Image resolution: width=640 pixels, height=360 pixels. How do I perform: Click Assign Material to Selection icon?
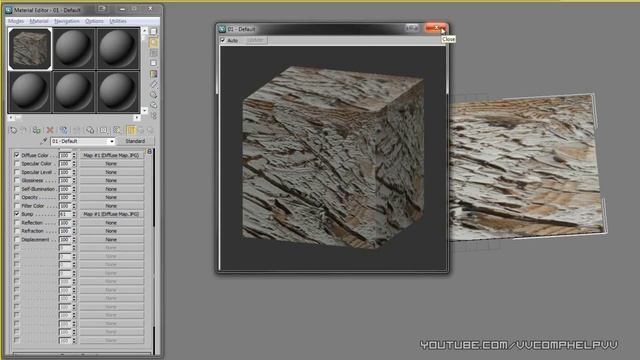(x=37, y=130)
